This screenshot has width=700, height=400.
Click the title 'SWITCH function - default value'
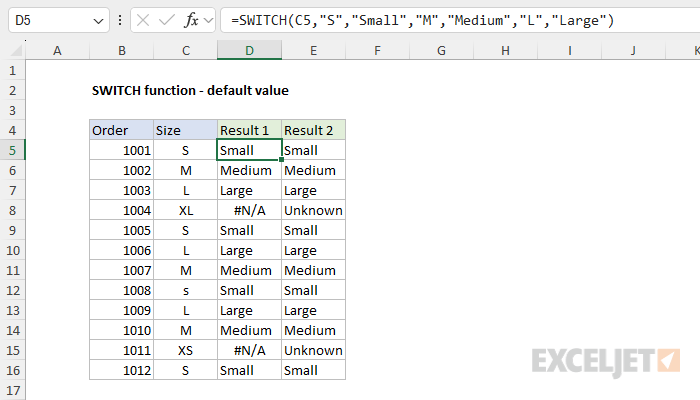click(190, 91)
